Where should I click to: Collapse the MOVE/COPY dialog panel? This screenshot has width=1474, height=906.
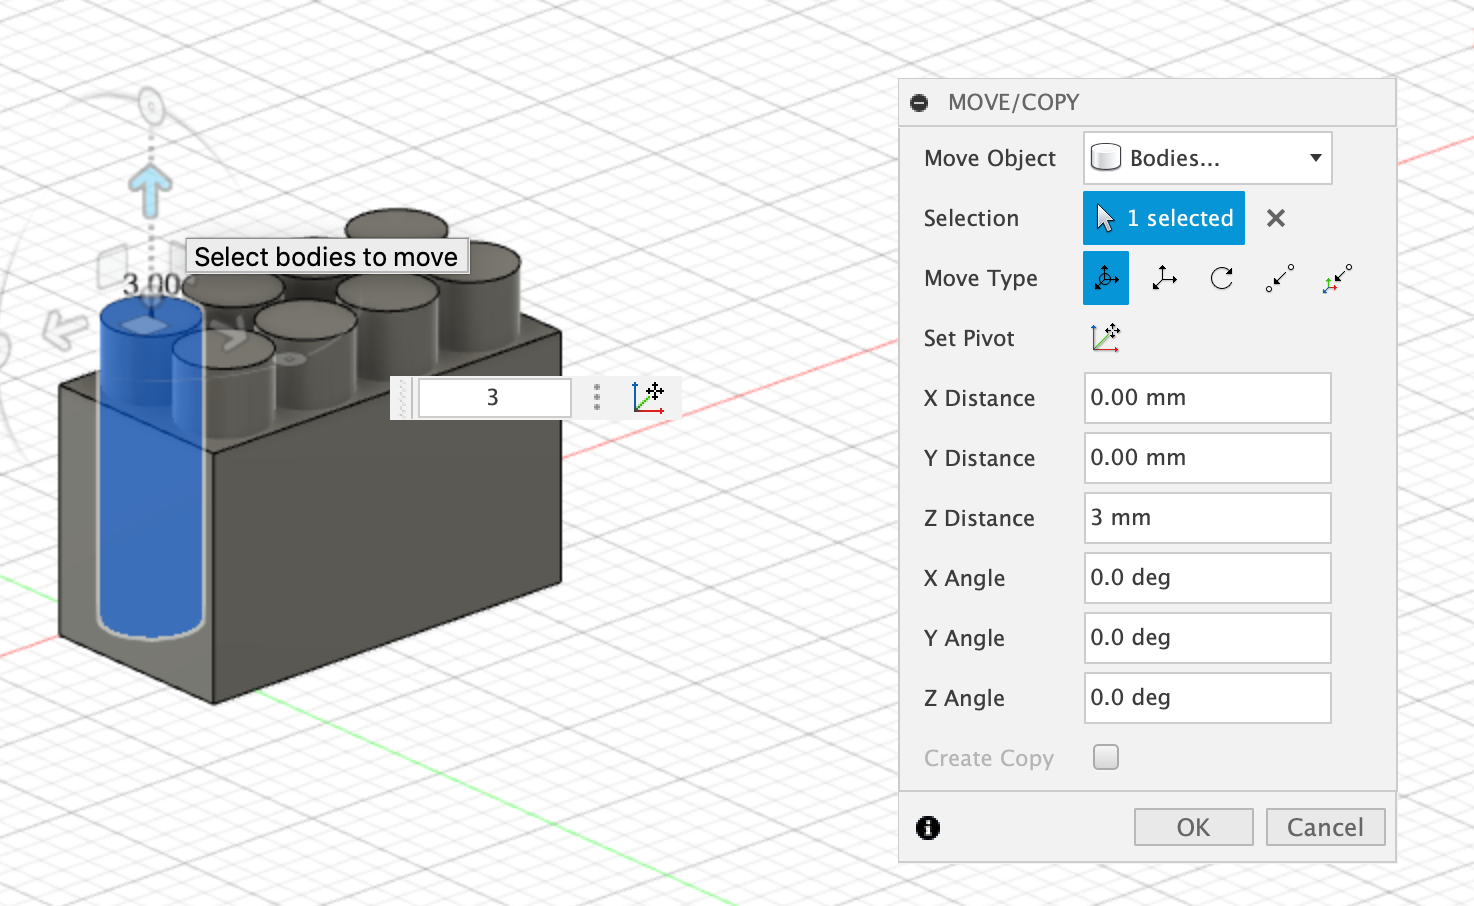point(919,103)
